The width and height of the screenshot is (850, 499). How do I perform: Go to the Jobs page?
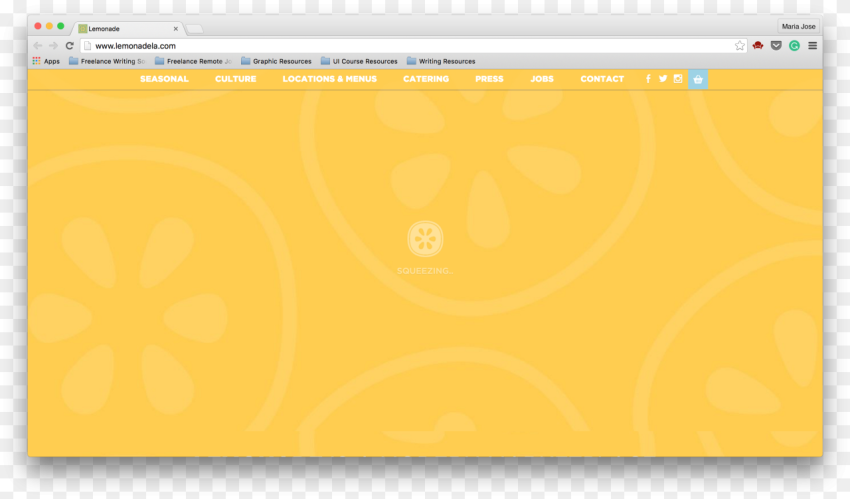point(542,79)
